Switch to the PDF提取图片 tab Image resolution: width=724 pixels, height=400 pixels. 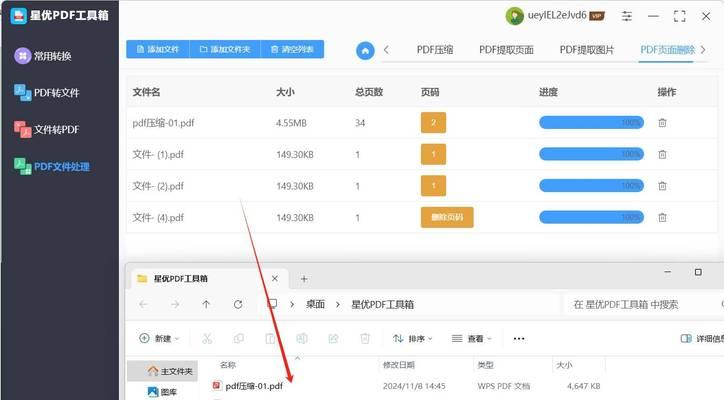click(x=586, y=49)
